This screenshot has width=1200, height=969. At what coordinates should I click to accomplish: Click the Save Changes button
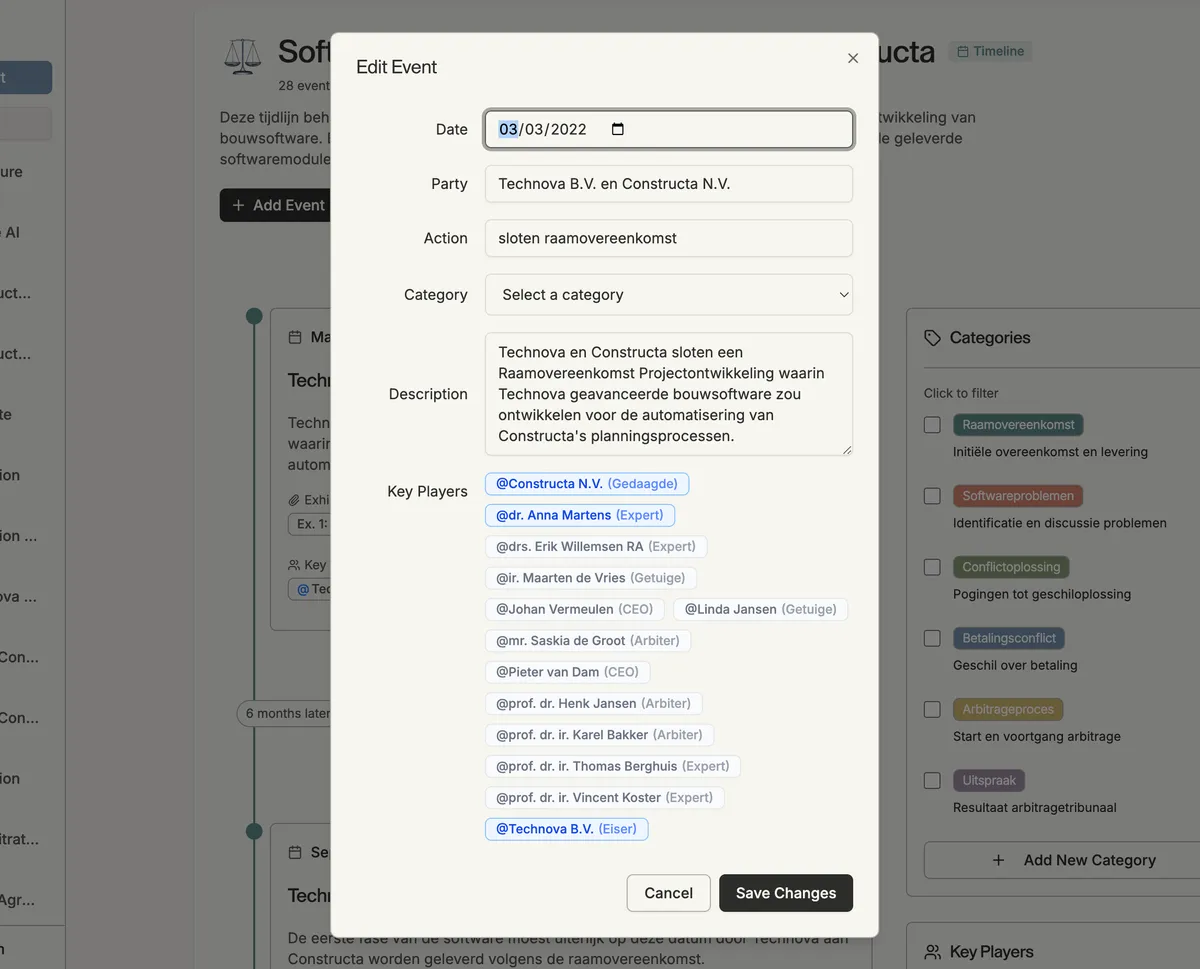pos(785,893)
